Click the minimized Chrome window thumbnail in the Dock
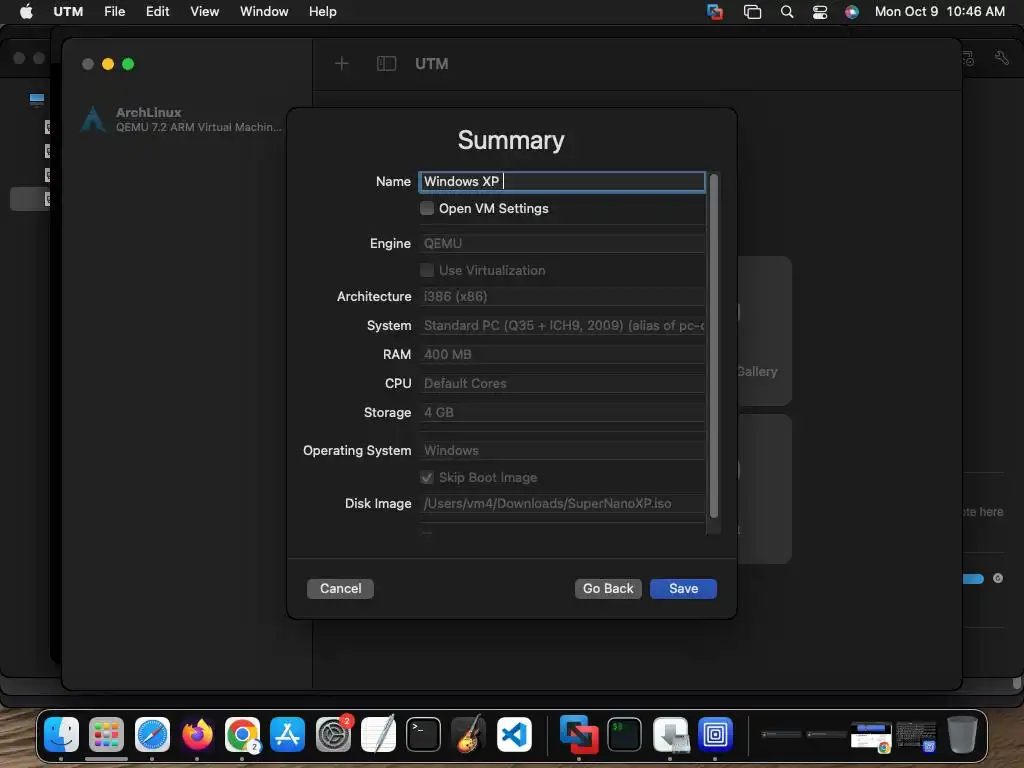 (871, 736)
